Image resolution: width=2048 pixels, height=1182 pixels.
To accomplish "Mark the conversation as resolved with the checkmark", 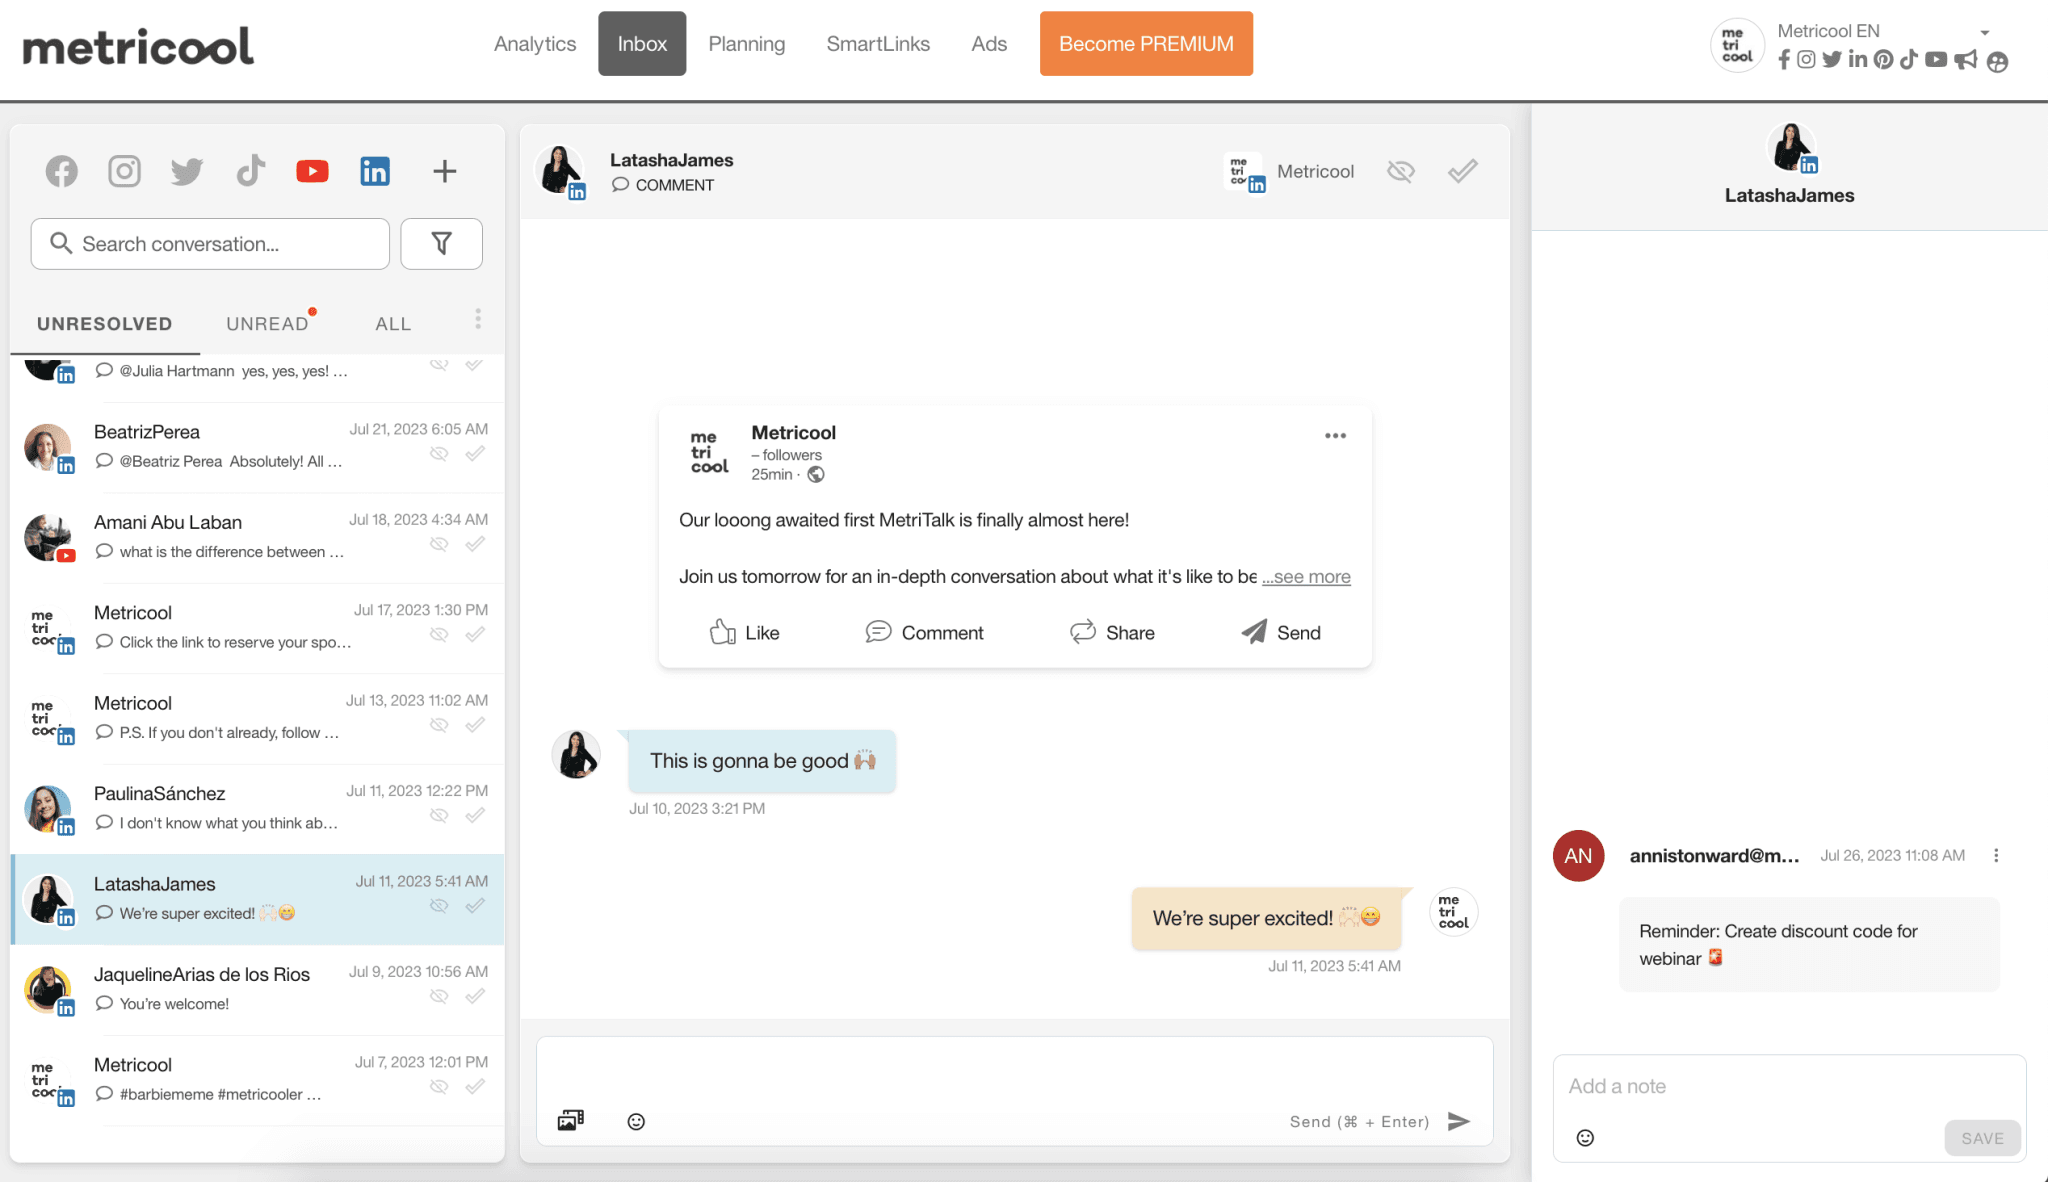I will point(1461,170).
